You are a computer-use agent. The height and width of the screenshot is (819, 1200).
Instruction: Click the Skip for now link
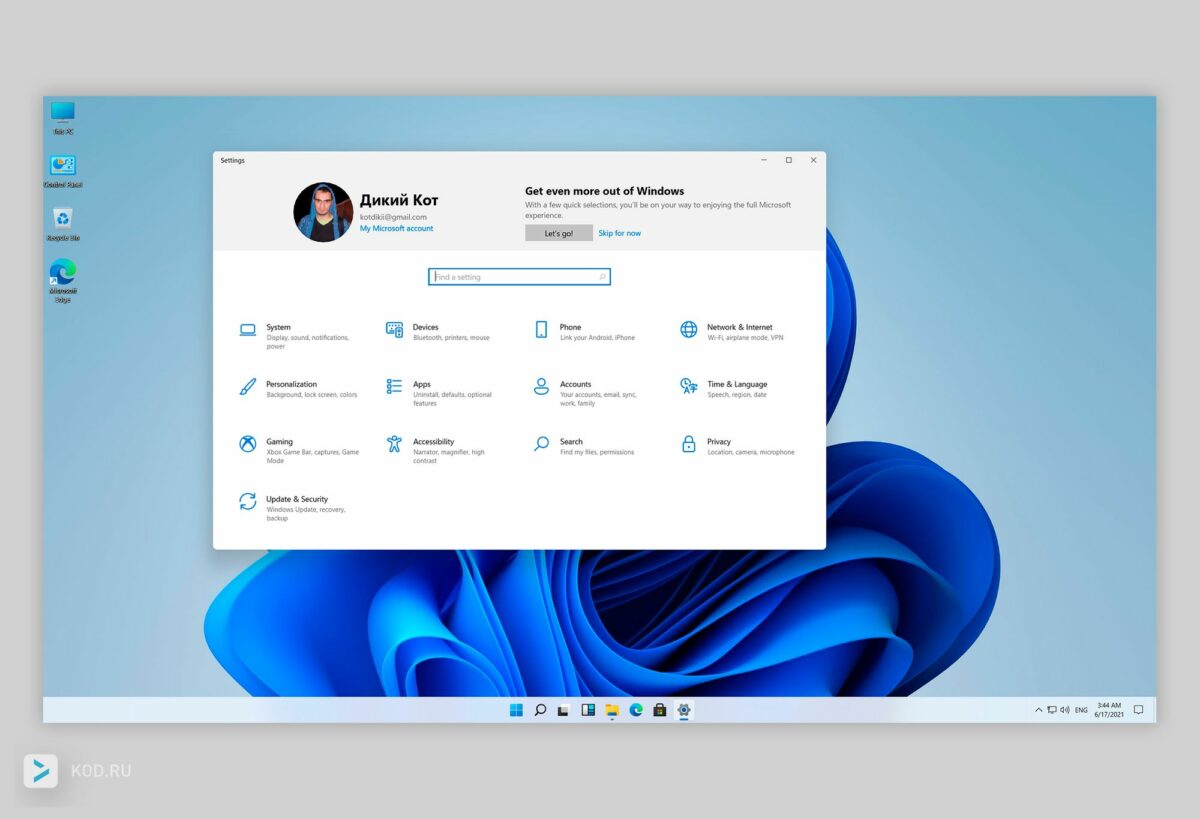[620, 233]
